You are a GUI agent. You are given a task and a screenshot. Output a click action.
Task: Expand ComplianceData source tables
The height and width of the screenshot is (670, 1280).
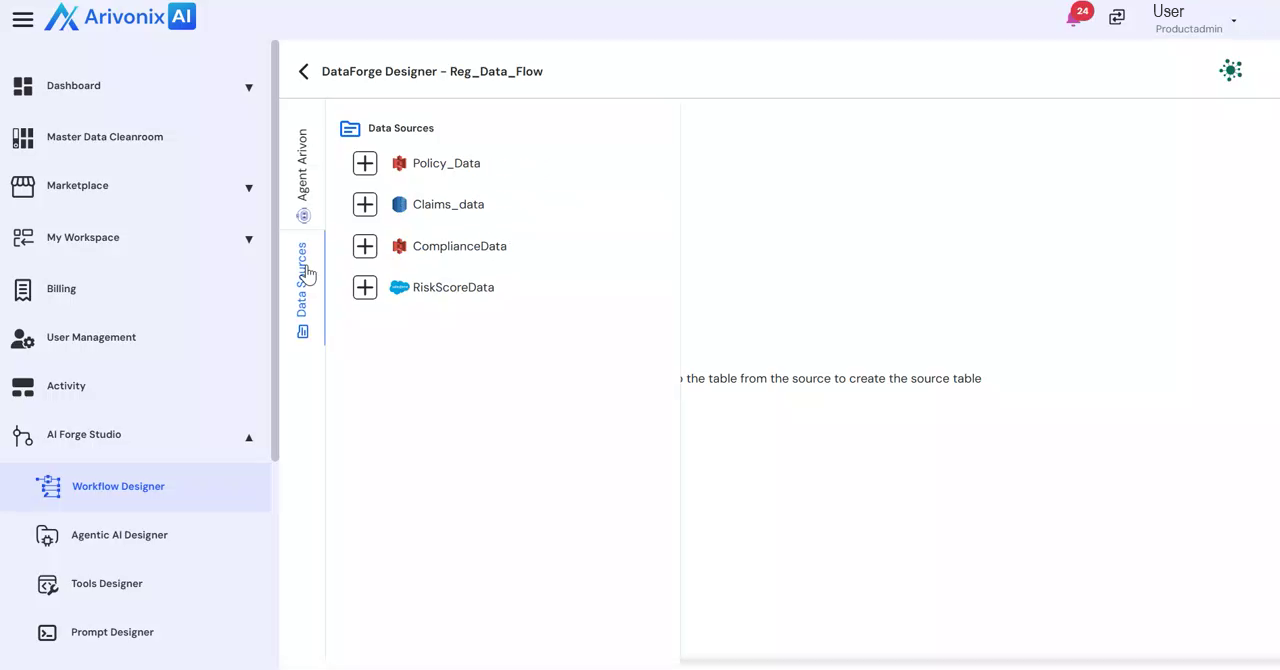point(365,246)
